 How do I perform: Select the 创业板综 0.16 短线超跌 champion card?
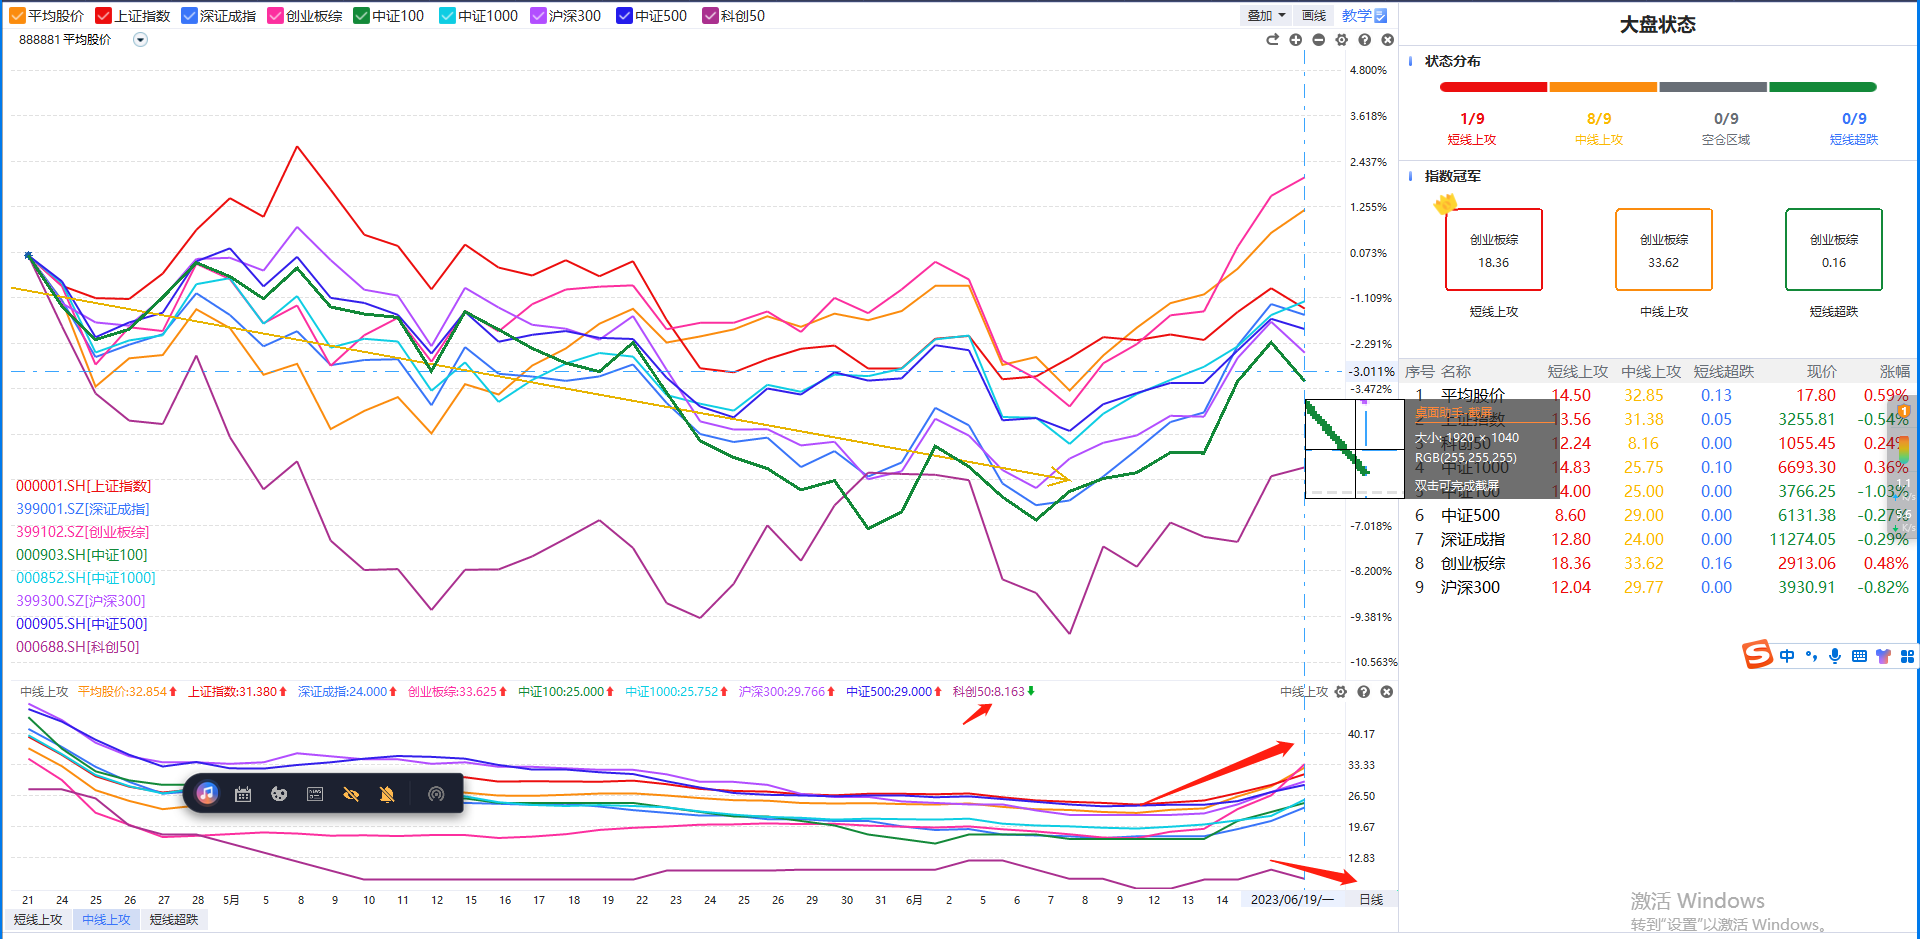point(1834,250)
